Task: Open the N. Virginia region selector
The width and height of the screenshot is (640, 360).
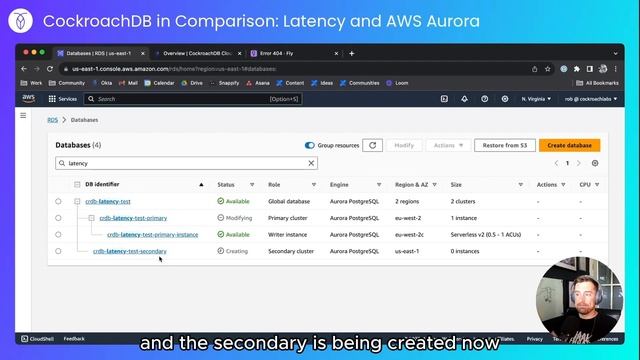Action: click(536, 99)
